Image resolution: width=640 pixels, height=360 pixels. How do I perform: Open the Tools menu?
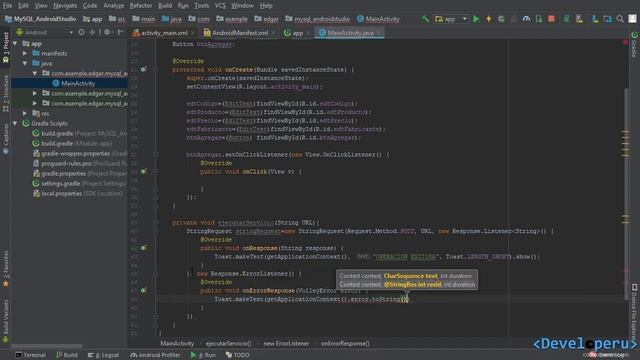(202, 6)
